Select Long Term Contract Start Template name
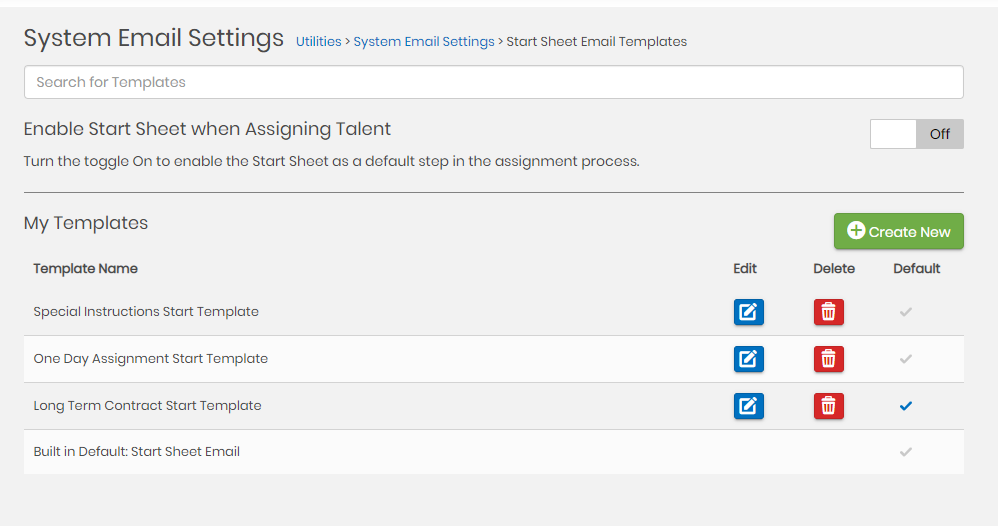 [x=147, y=406]
